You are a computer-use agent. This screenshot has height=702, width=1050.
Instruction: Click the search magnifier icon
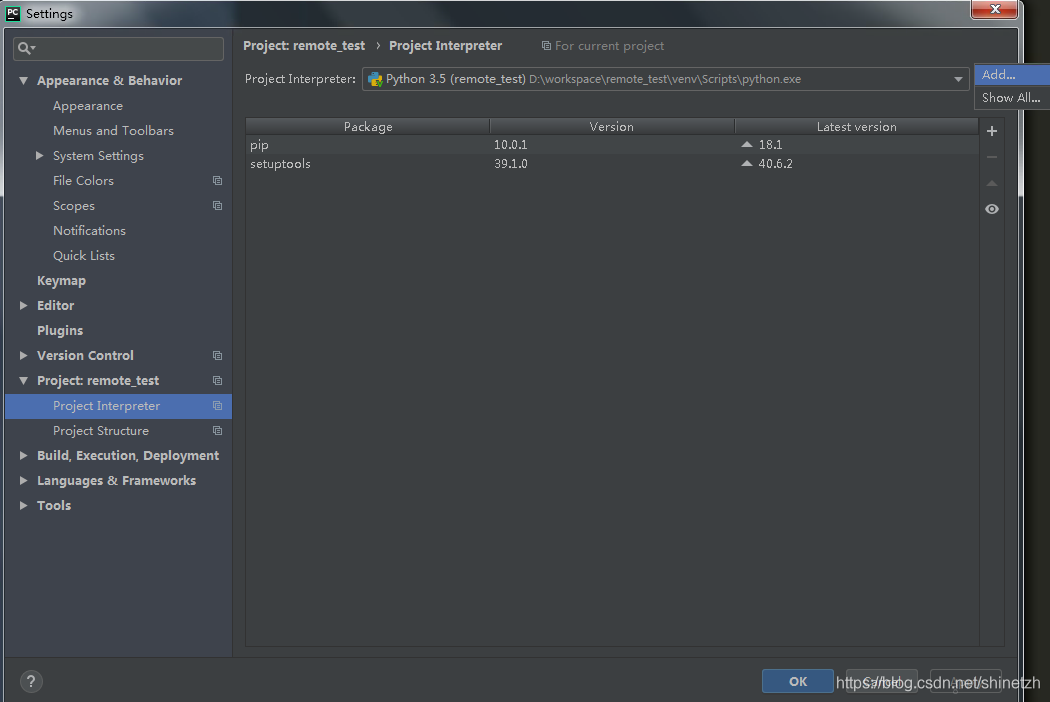(x=25, y=48)
